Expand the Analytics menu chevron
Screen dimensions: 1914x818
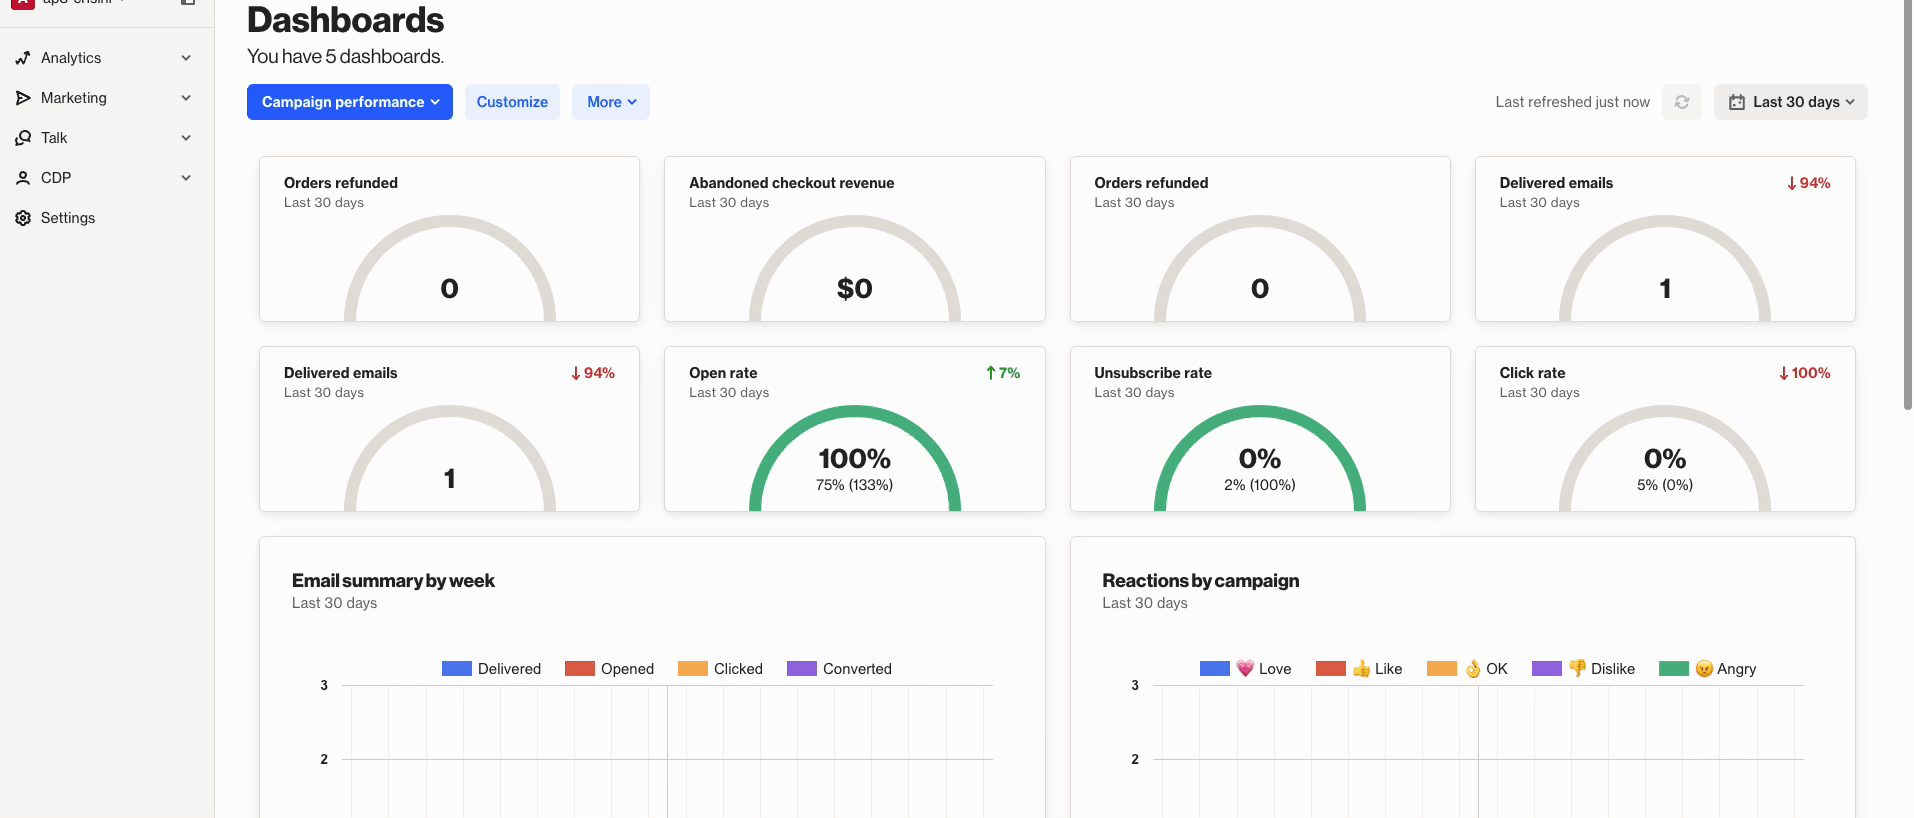[186, 58]
